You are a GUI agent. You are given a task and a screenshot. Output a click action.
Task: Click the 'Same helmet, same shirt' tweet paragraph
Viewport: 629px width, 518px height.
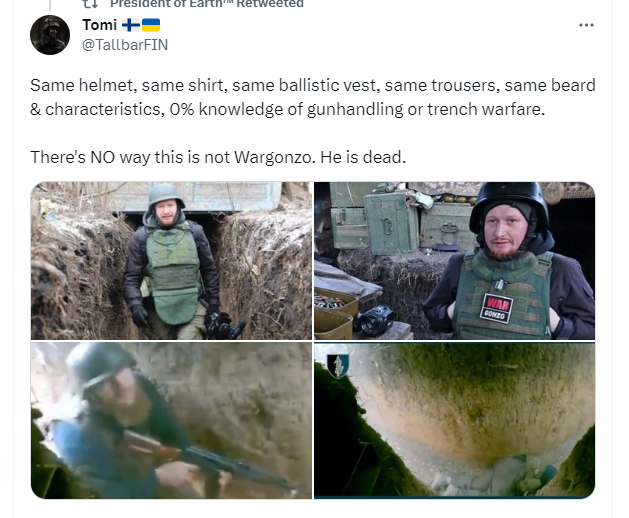pyautogui.click(x=312, y=97)
